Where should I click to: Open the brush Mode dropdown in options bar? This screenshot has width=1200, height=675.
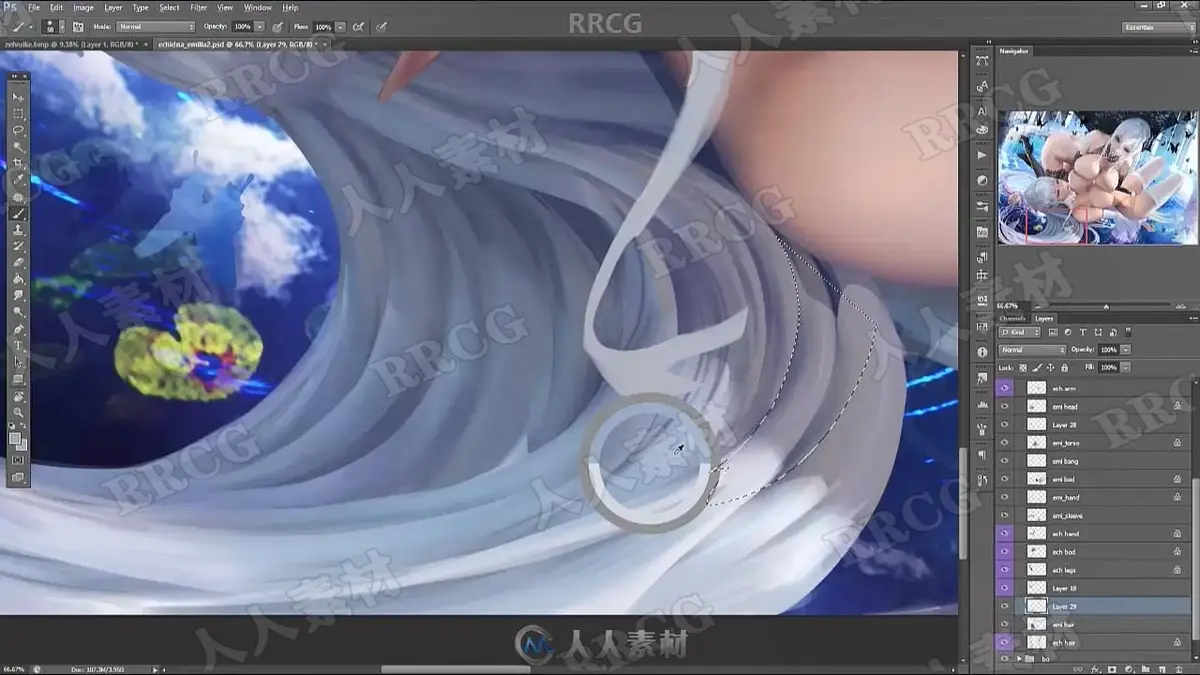pos(155,26)
